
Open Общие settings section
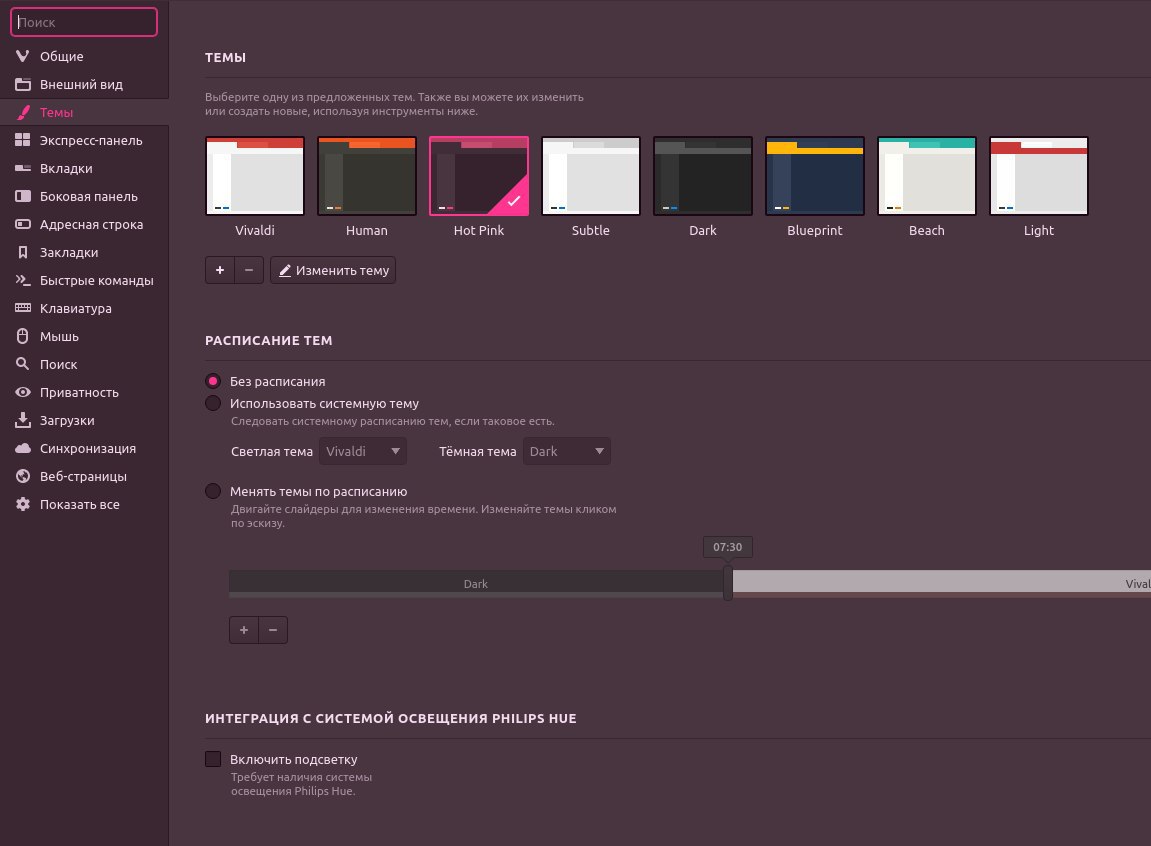[x=84, y=56]
